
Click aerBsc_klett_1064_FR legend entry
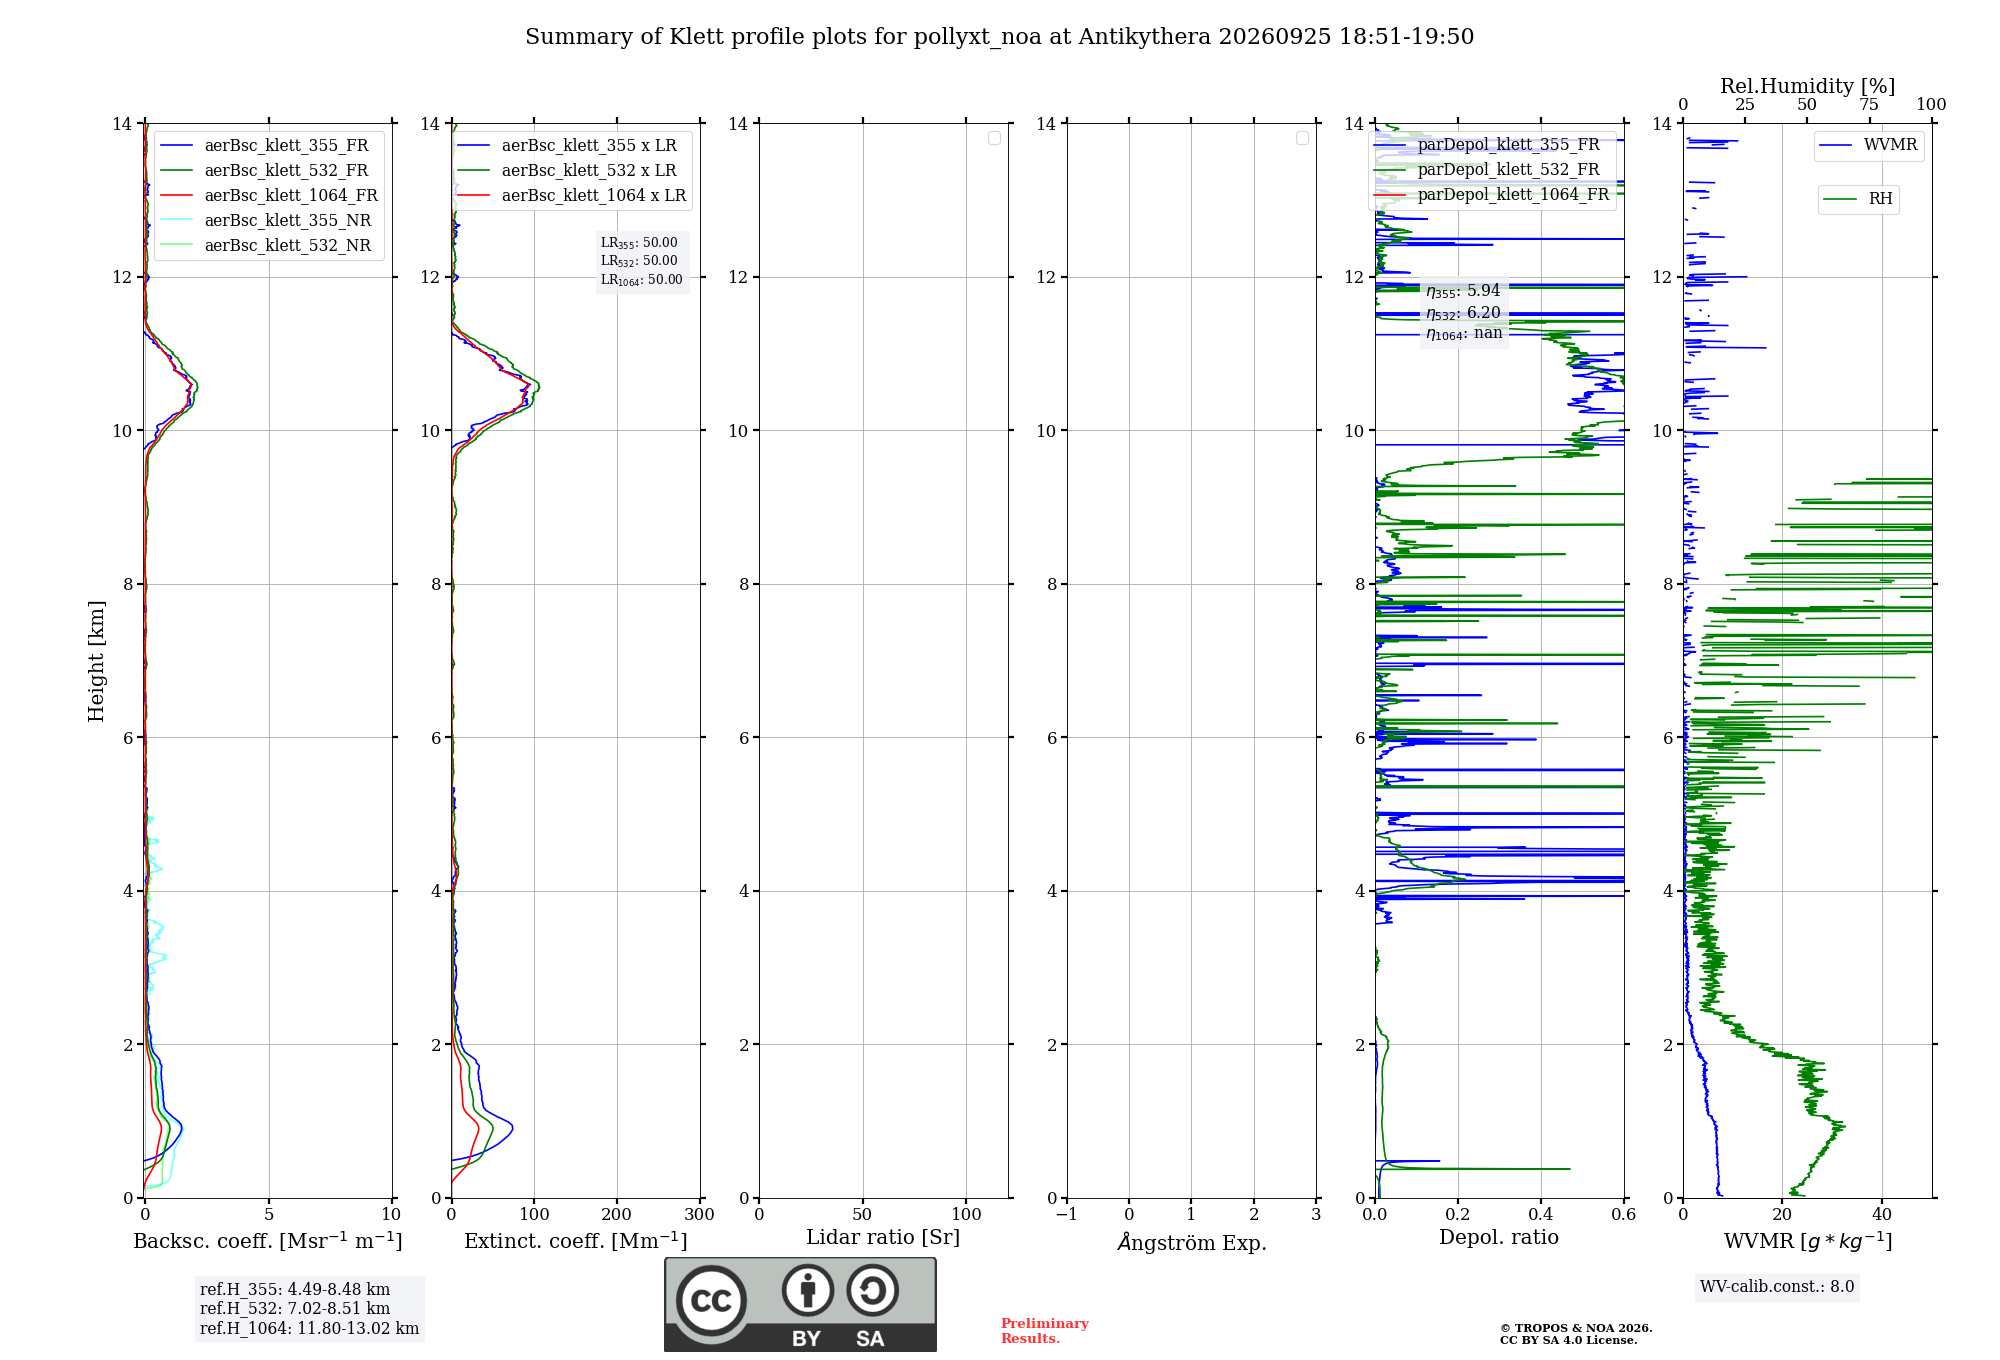pyautogui.click(x=268, y=195)
